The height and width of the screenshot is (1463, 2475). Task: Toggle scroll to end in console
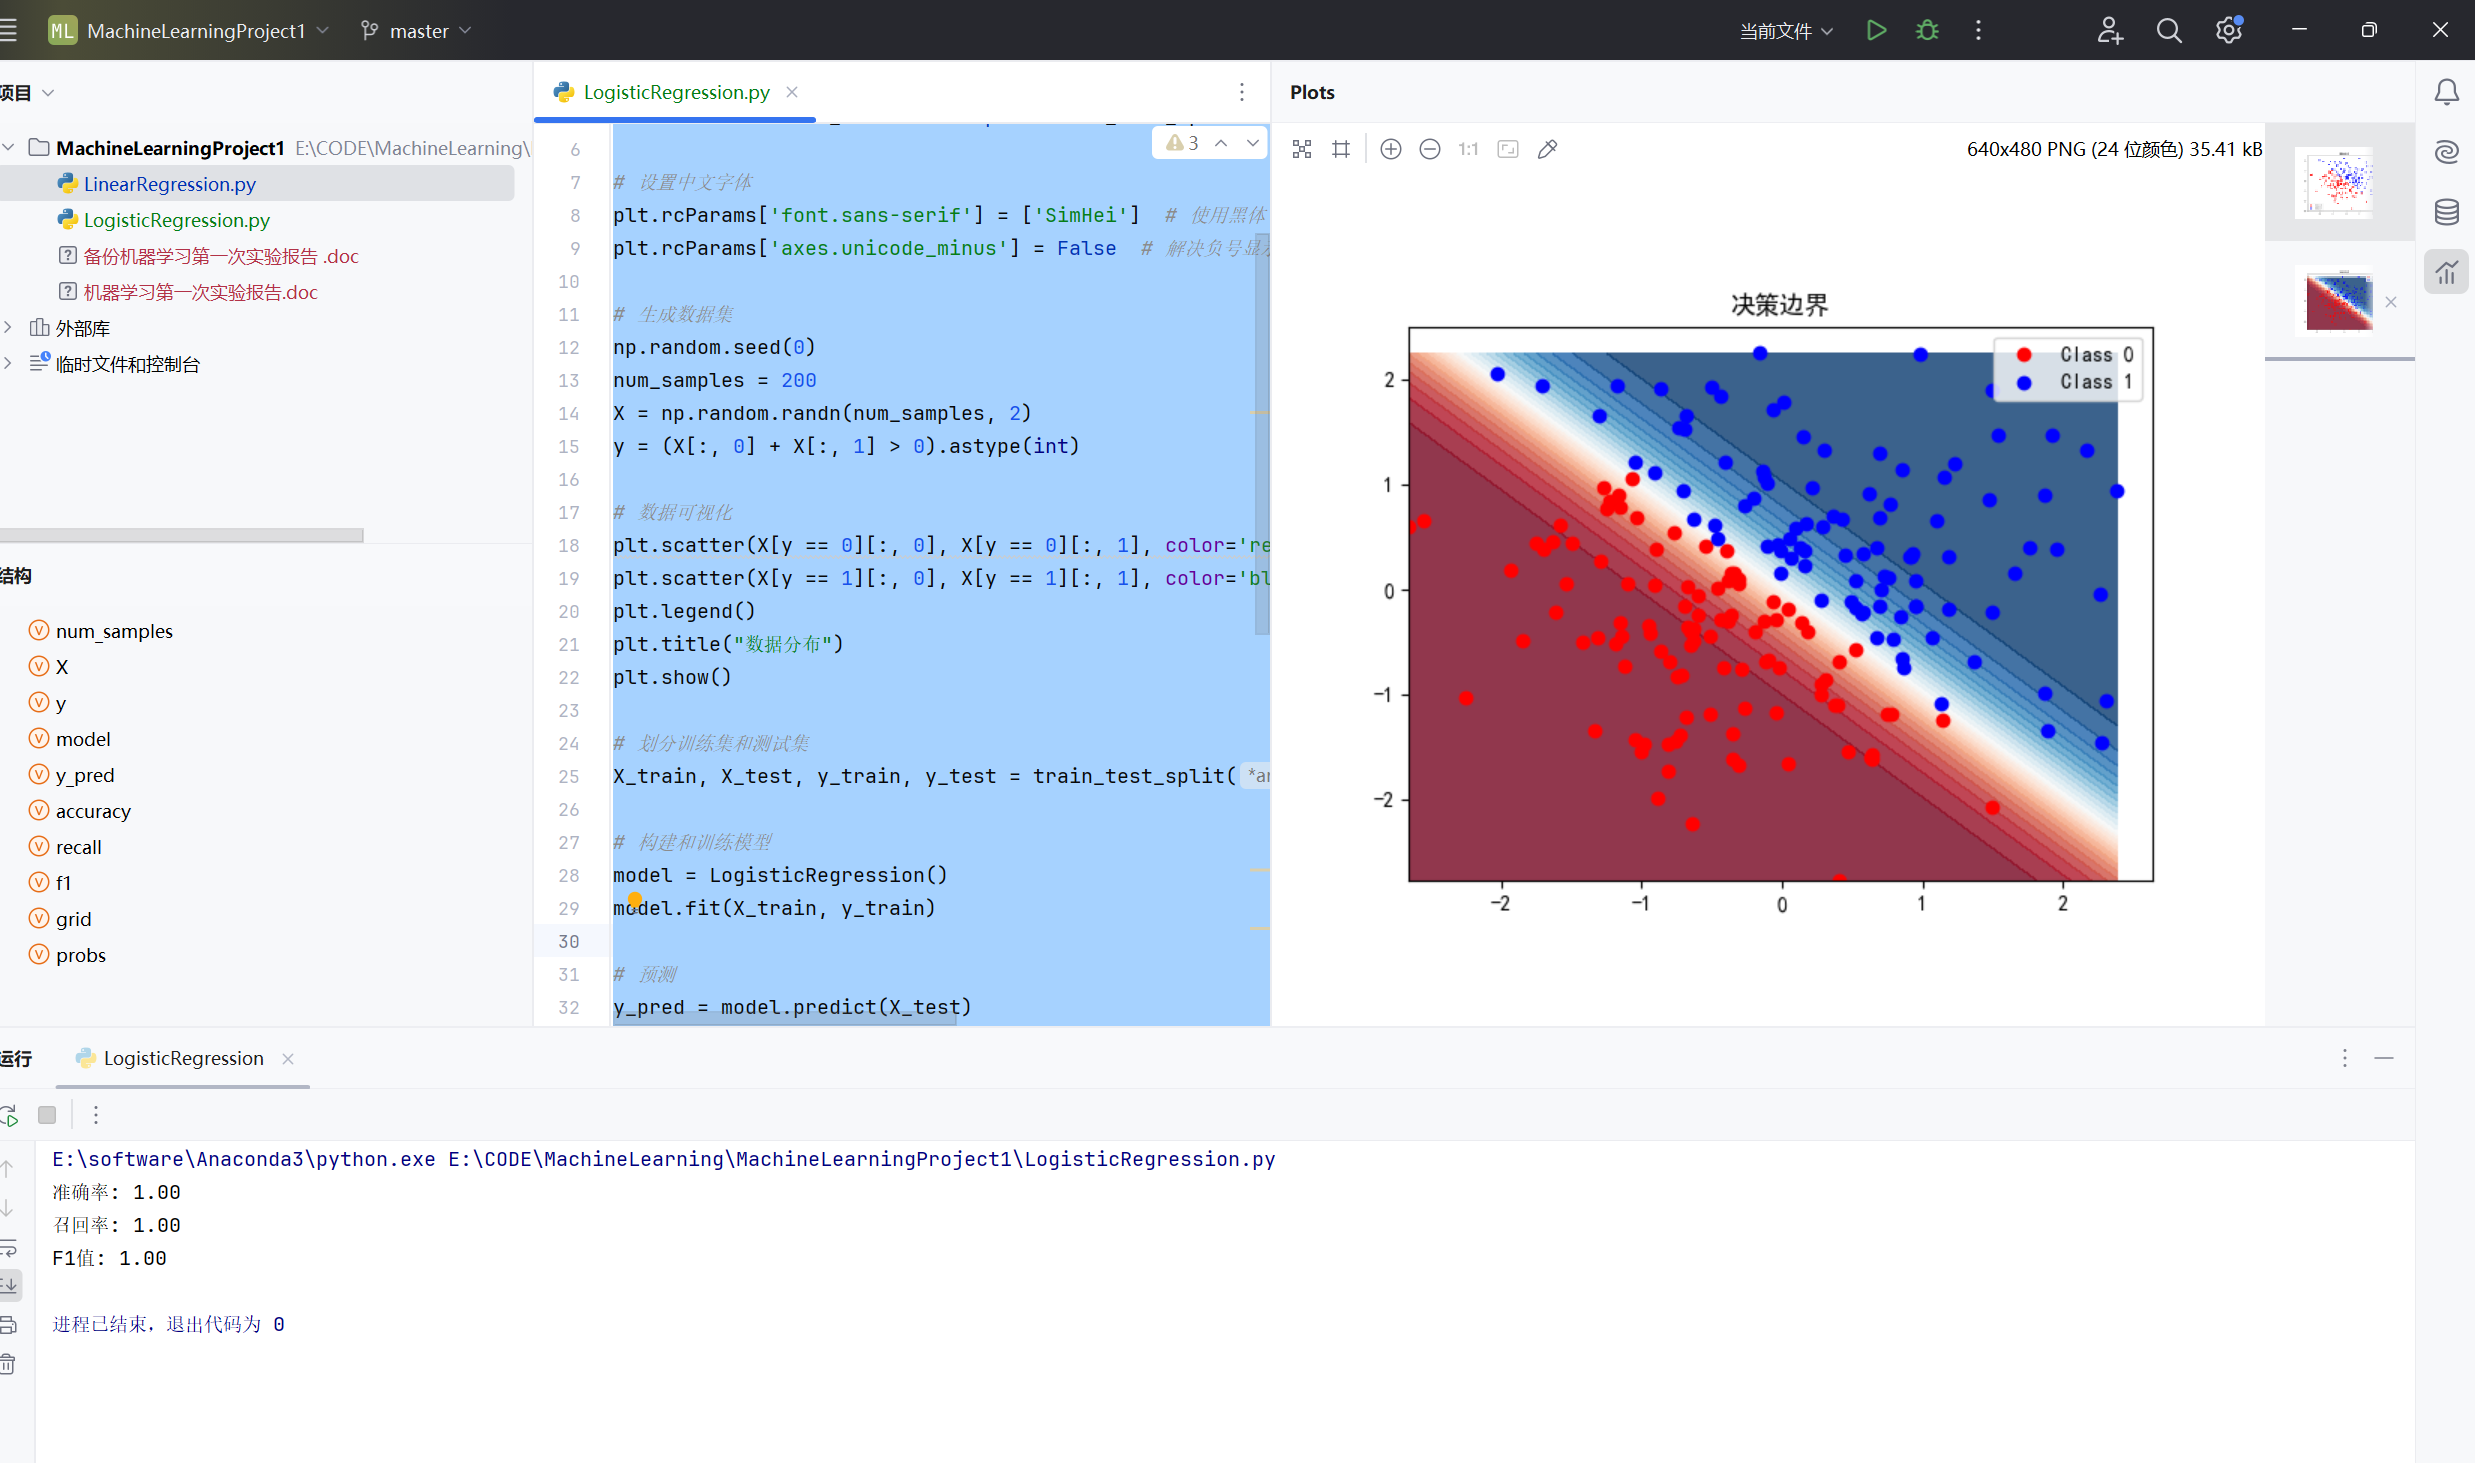pos(8,1285)
